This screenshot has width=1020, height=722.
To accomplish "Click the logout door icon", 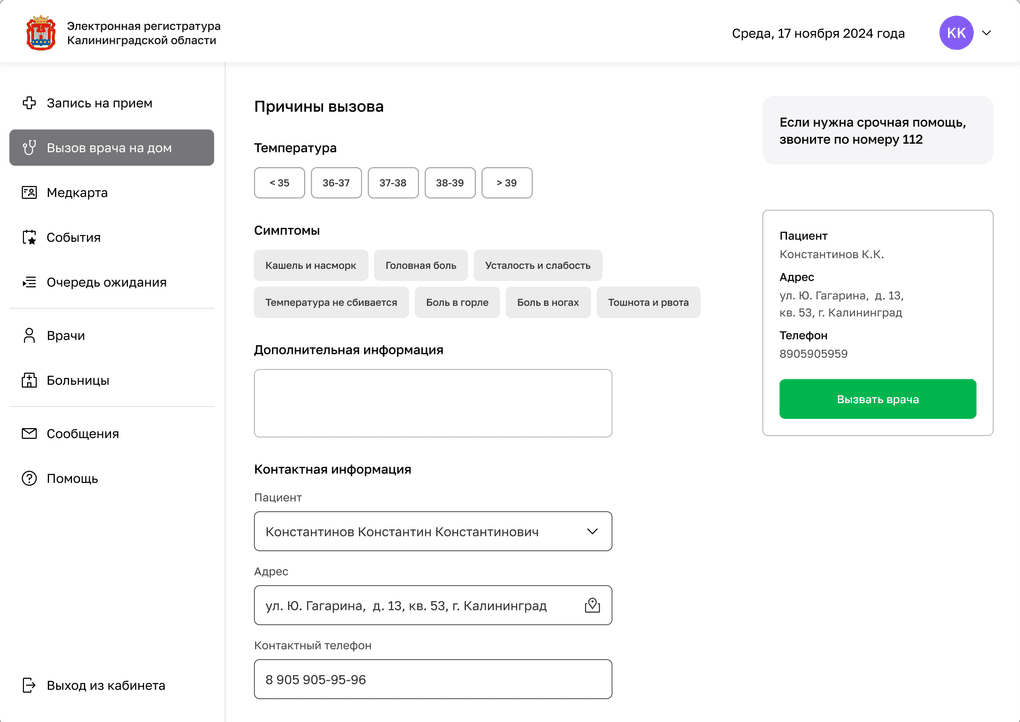I will [x=29, y=686].
